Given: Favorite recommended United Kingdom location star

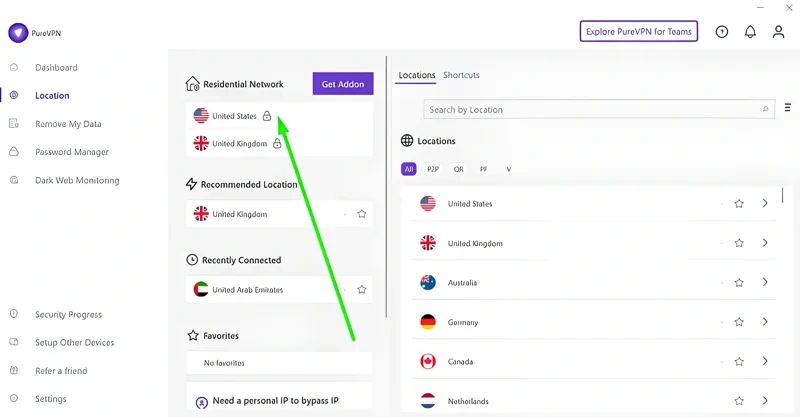Looking at the screenshot, I should click(362, 214).
